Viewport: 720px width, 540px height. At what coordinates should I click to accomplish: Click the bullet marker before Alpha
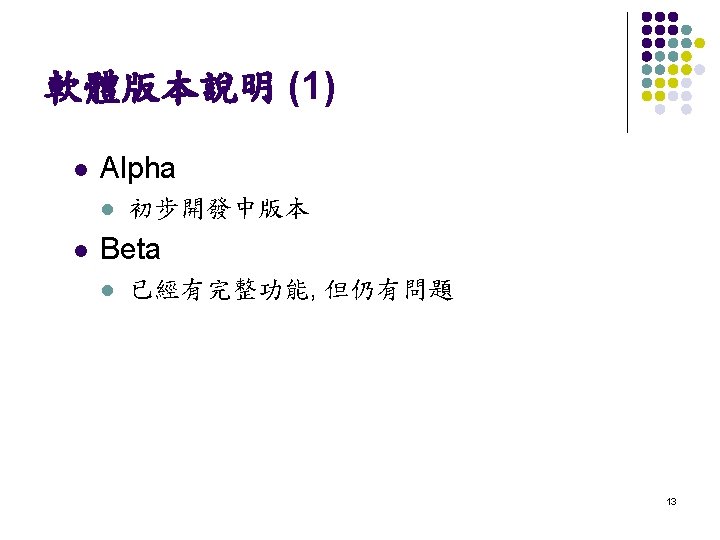click(79, 168)
